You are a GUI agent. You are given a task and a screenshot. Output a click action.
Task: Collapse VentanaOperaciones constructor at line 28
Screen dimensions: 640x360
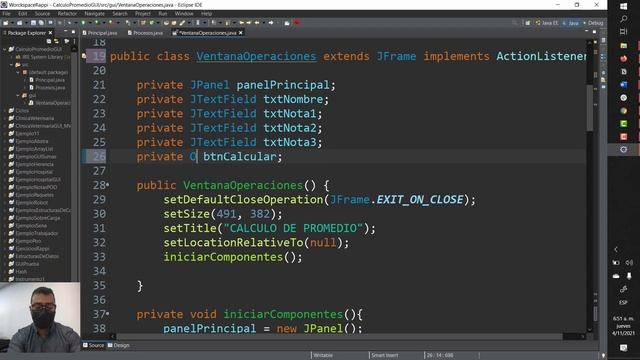coord(107,185)
